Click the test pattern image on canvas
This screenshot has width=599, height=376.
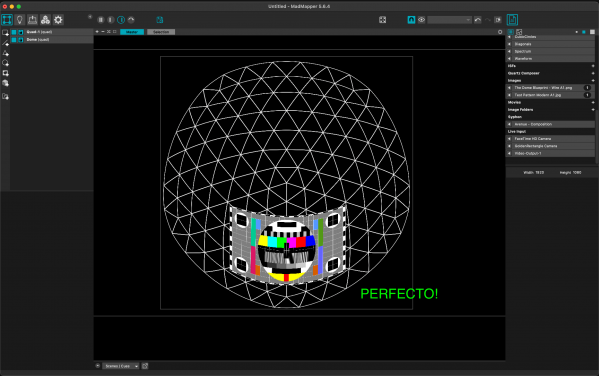(x=287, y=245)
